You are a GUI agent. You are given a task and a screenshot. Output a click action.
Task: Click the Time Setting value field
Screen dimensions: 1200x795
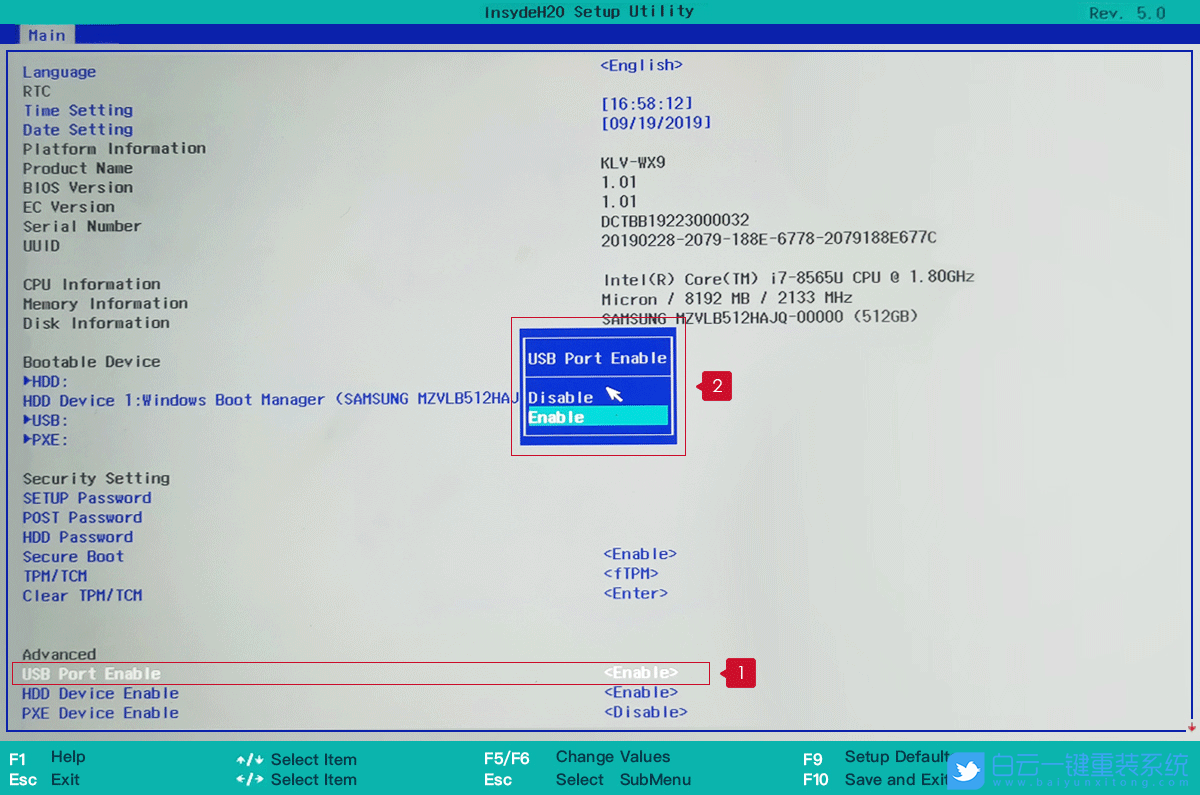point(647,103)
